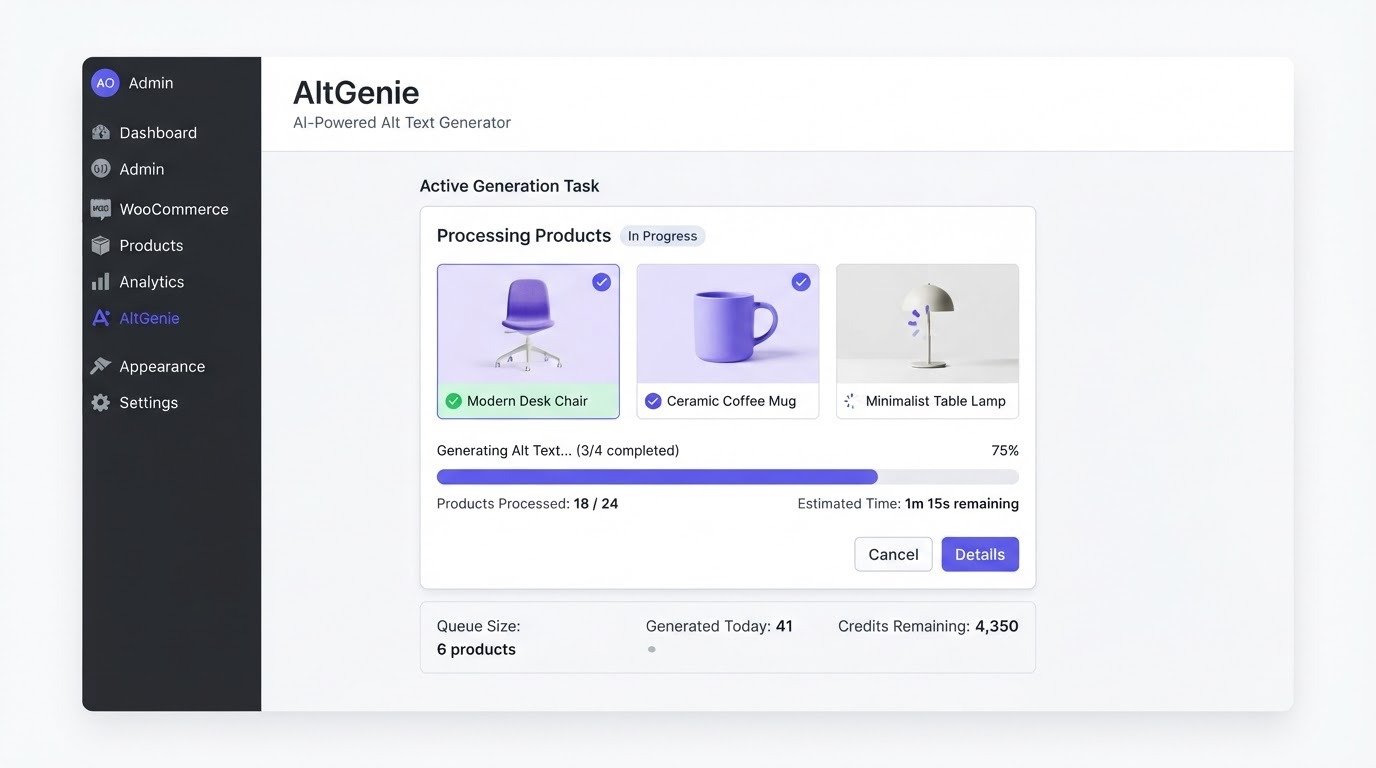Open the WooCommerce menu item
The image size is (1376, 768).
pos(172,209)
